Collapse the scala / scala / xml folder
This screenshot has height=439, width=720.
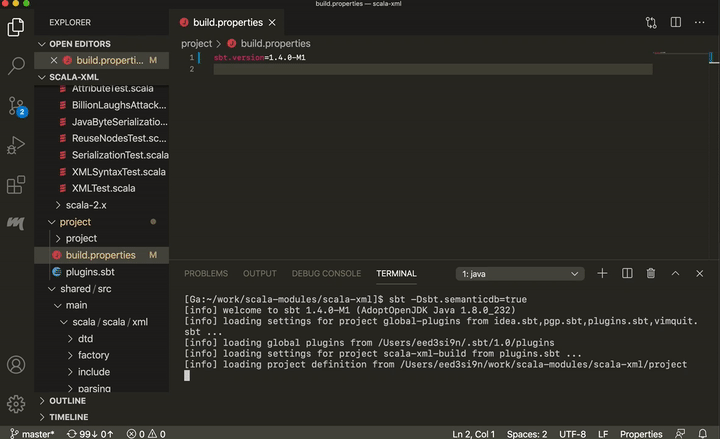101,322
